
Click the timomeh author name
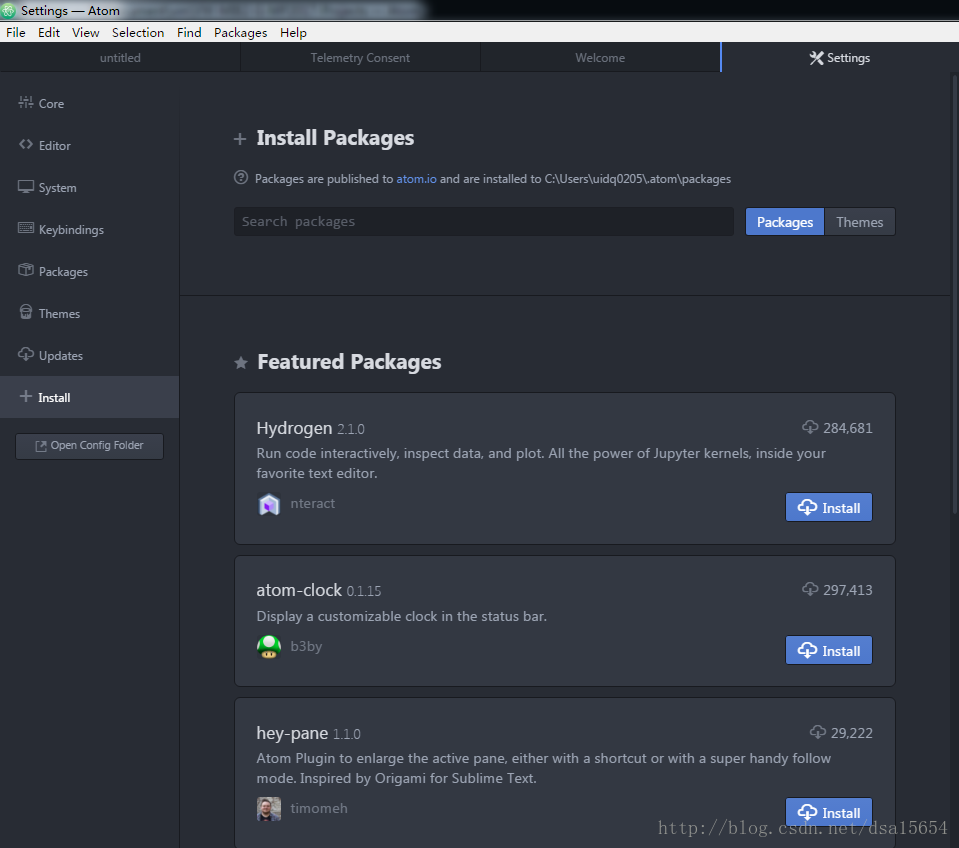[319, 808]
